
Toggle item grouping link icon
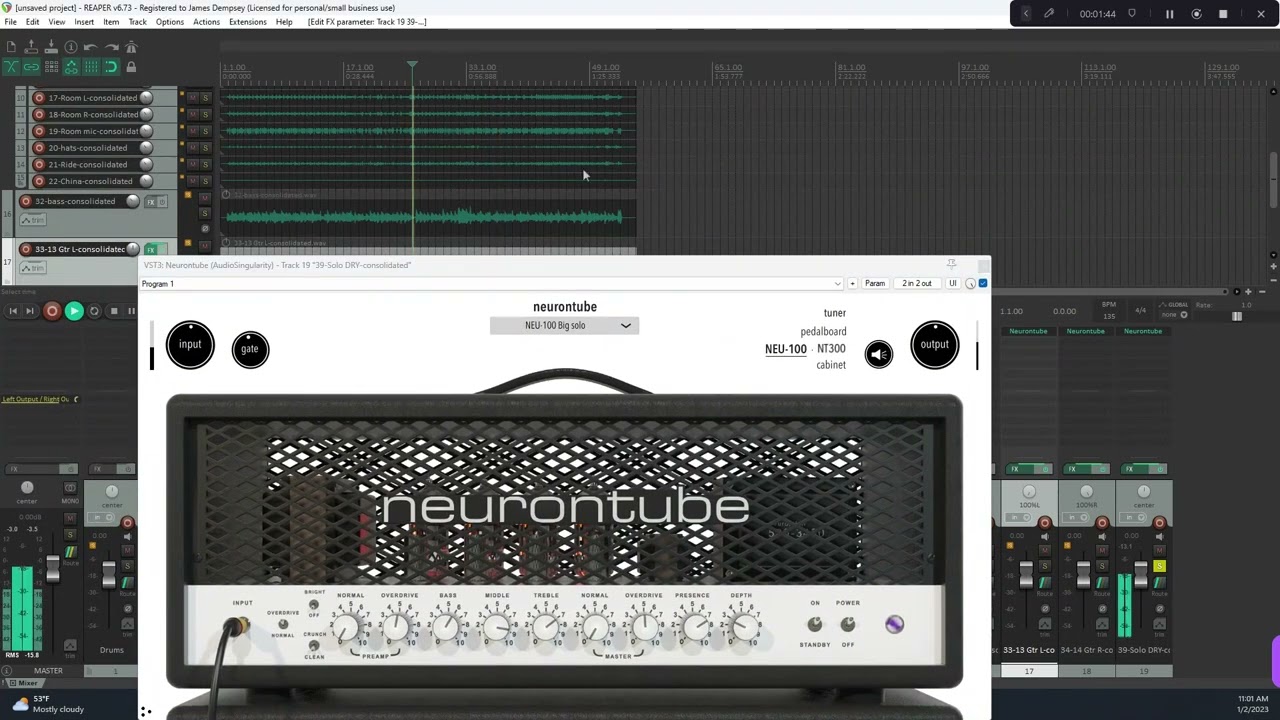[31, 67]
